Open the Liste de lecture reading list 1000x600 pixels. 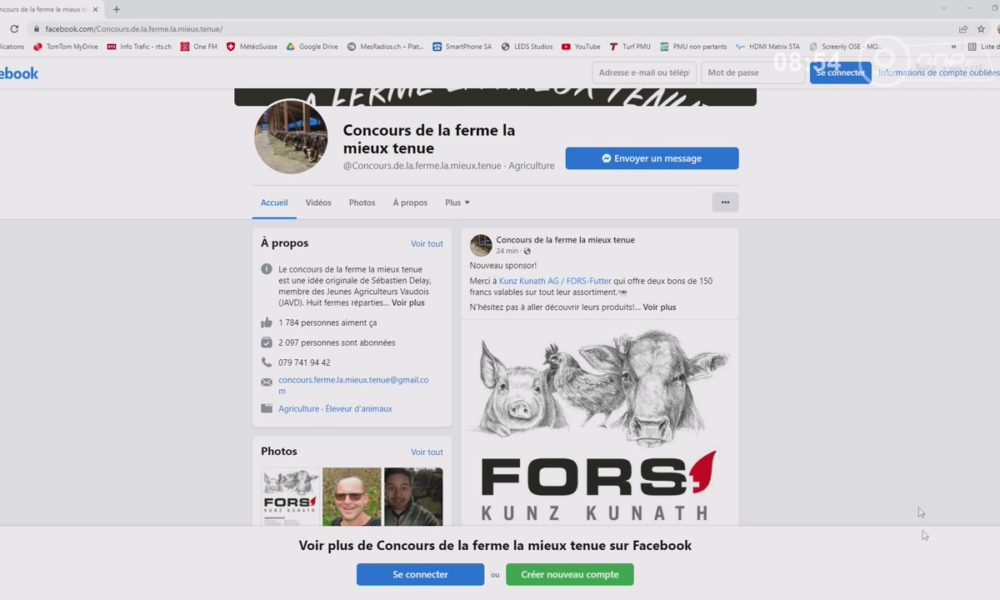pyautogui.click(x=983, y=47)
